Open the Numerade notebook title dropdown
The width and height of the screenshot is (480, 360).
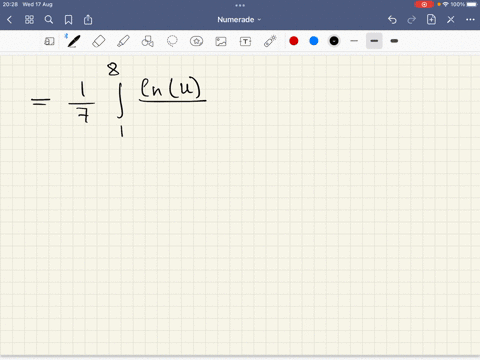click(x=239, y=20)
